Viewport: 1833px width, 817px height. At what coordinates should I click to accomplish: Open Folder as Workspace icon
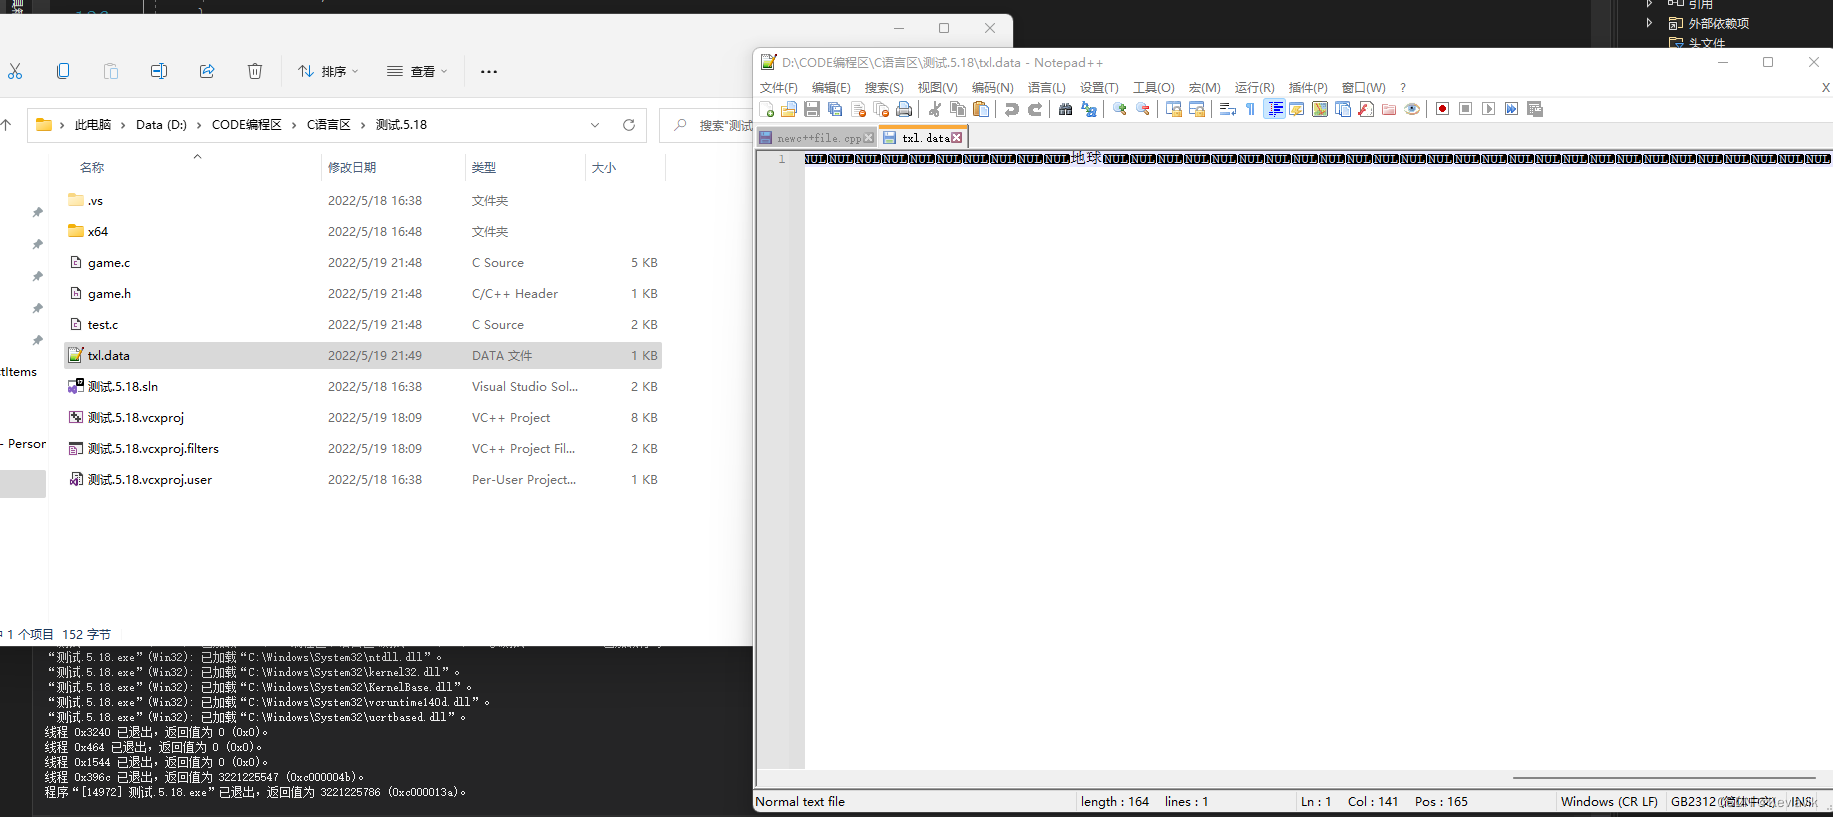pyautogui.click(x=1389, y=109)
